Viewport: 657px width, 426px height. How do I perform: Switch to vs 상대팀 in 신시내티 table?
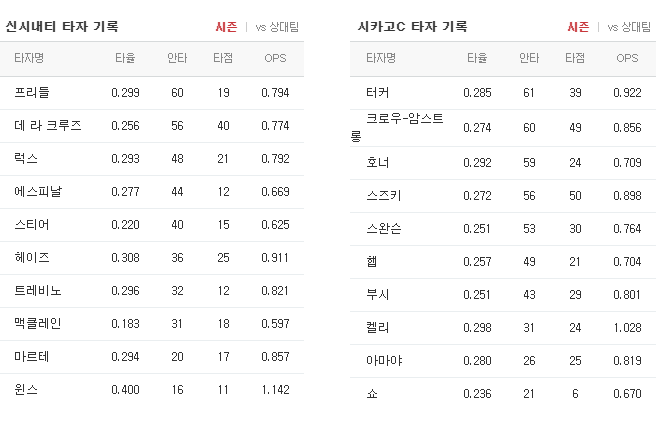point(277,27)
